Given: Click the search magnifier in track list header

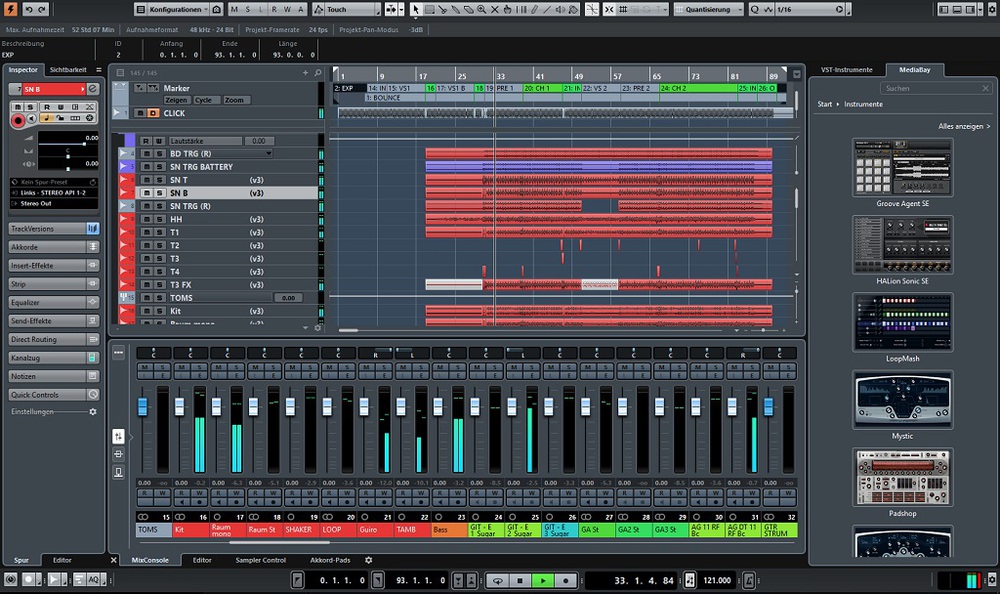Looking at the screenshot, I should click(318, 73).
